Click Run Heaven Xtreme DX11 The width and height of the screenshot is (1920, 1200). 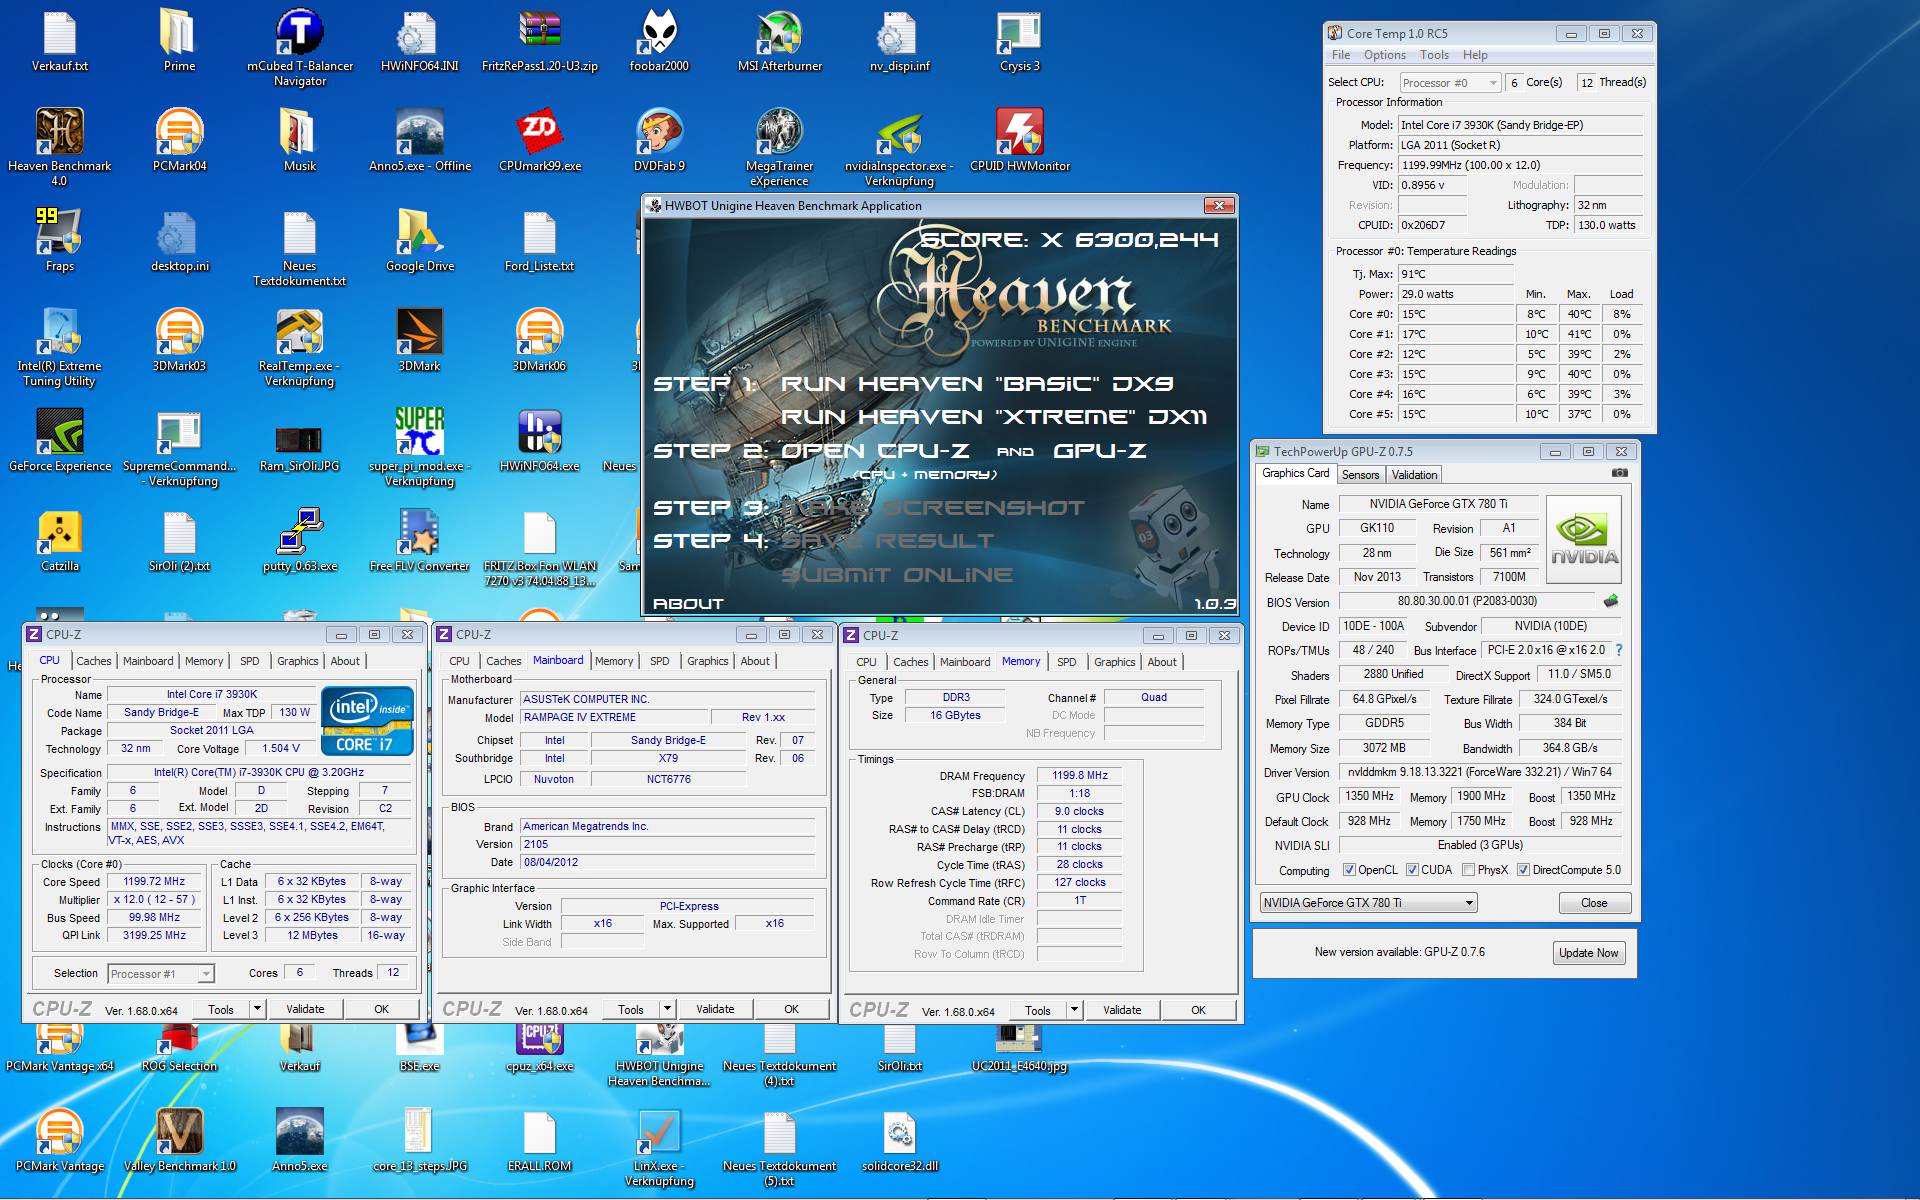994,417
